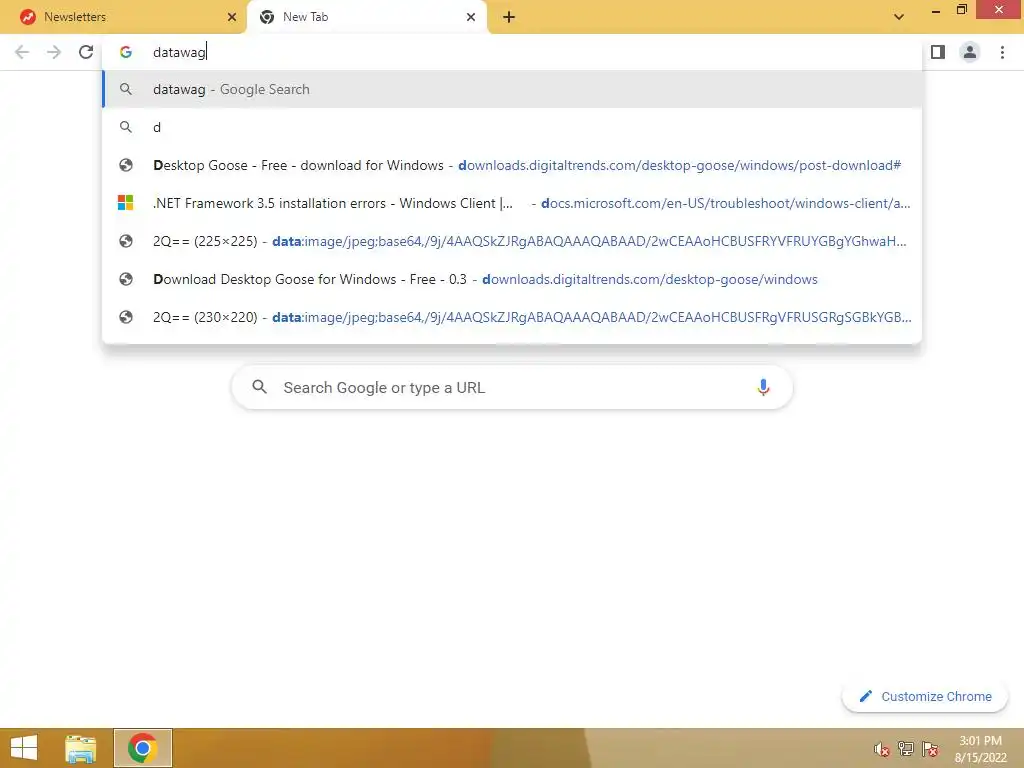Click the search magnifier in Google box
This screenshot has width=1024, height=768.
(259, 387)
